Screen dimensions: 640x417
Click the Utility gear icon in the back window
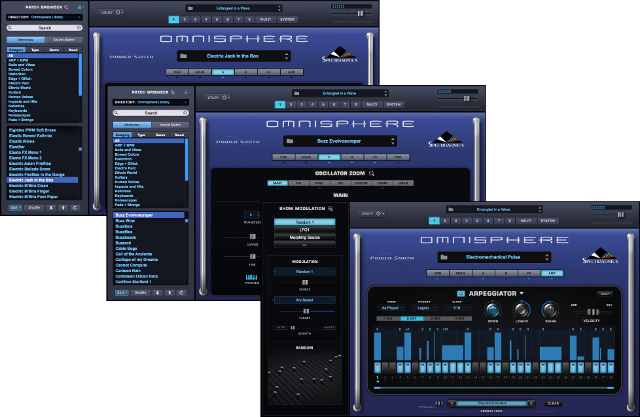click(118, 12)
